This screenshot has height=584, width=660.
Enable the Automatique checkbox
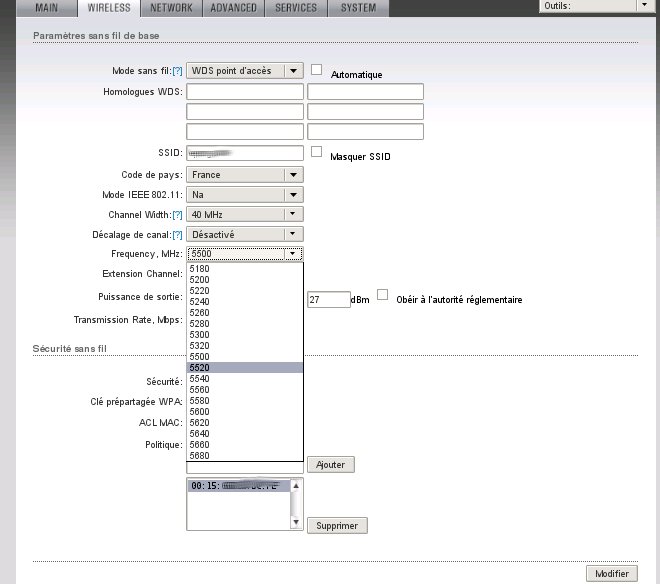click(x=317, y=69)
